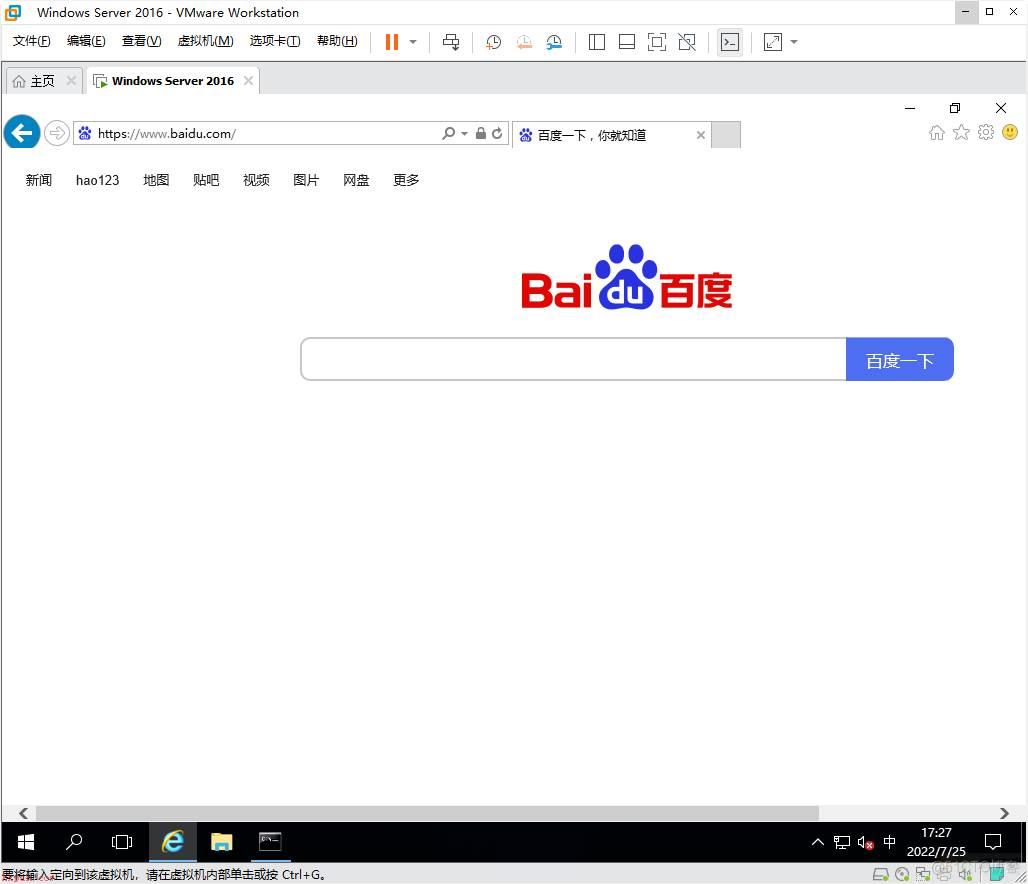
Task: Click the Baidu logo
Action: 627,277
